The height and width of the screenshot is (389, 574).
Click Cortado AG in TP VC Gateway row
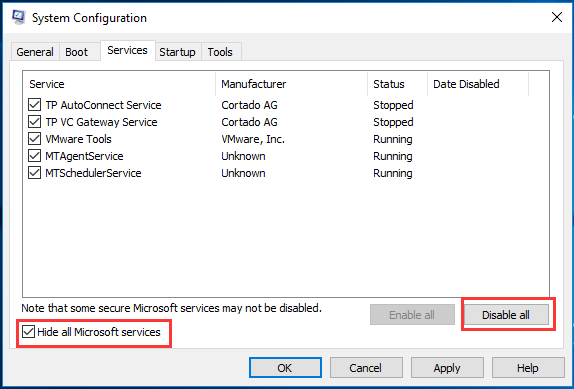(x=249, y=122)
